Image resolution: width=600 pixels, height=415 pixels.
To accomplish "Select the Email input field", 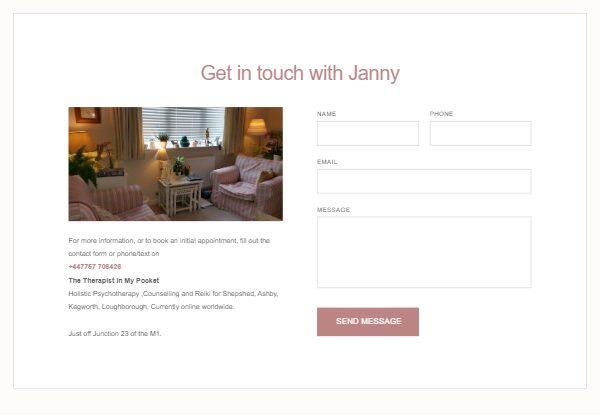I will point(424,181).
